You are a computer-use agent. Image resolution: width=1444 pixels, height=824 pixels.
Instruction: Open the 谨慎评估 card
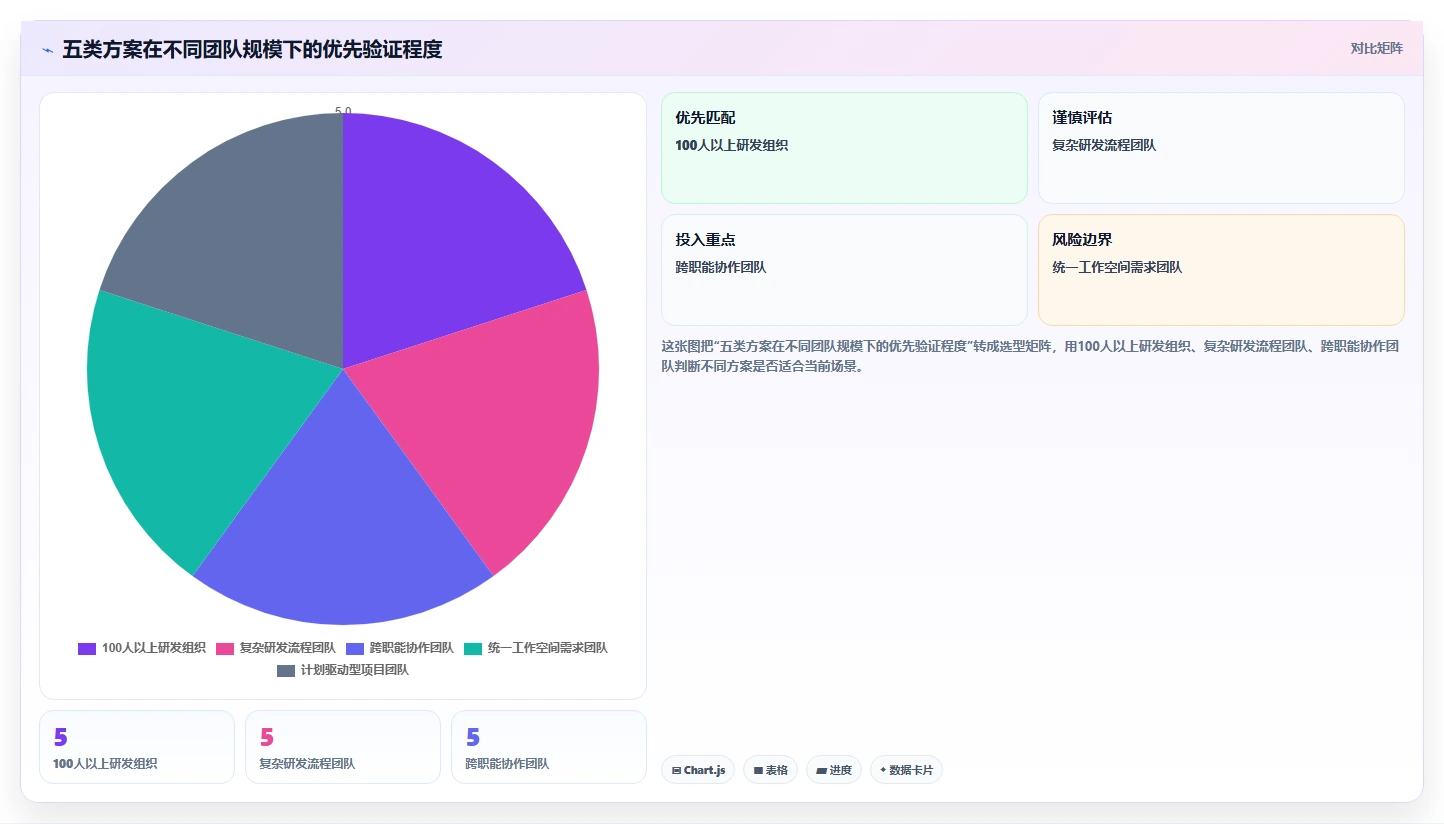pos(1221,148)
